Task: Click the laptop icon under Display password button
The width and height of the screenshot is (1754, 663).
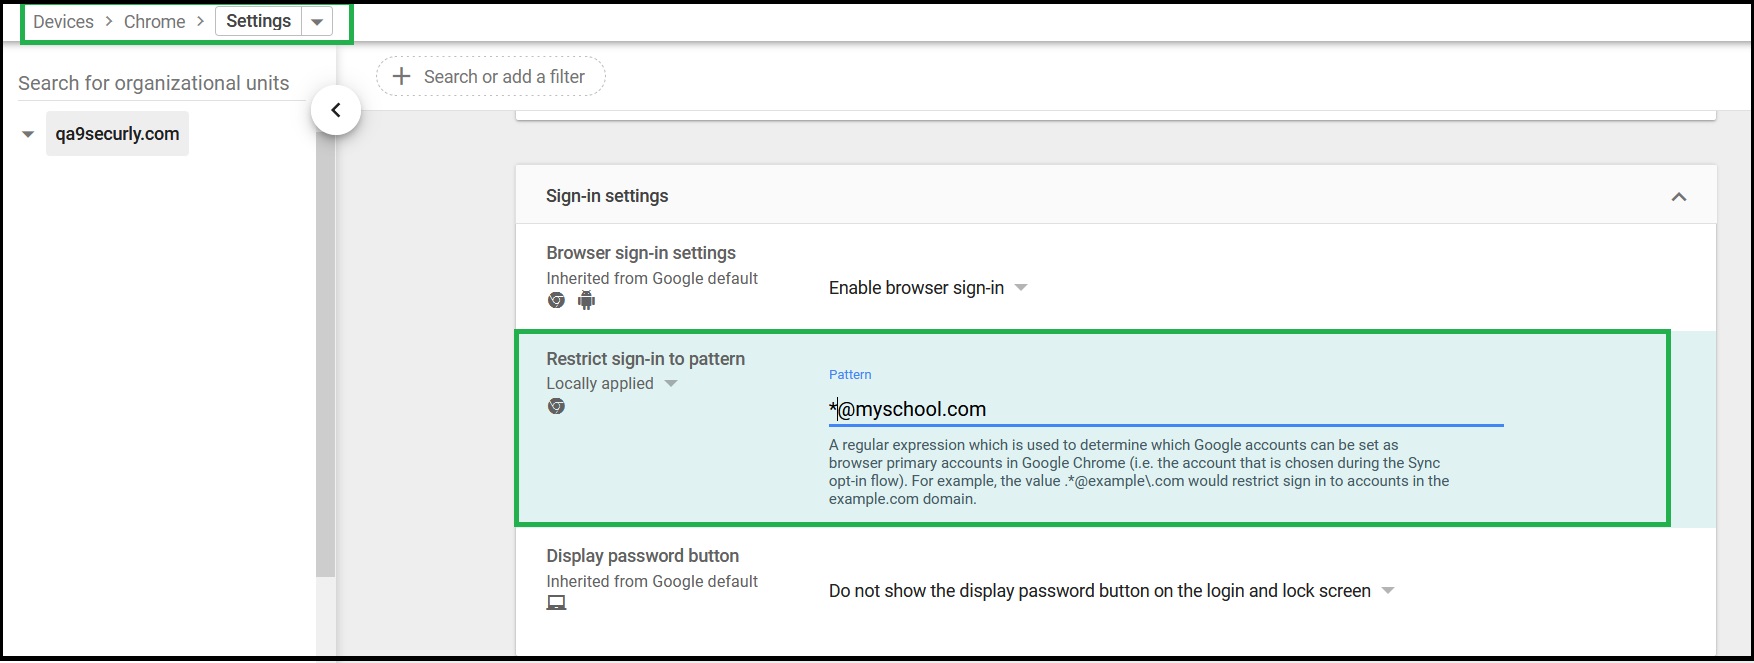Action: (557, 603)
